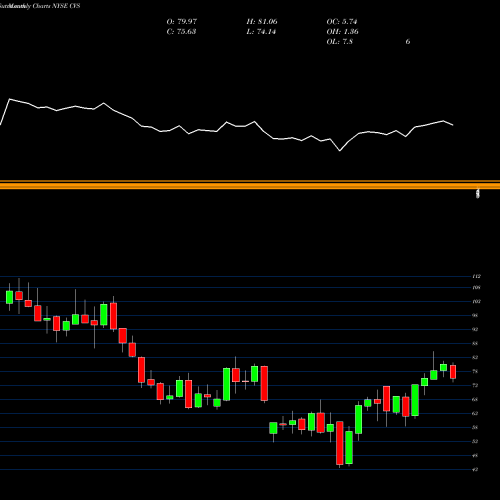The height and width of the screenshot is (500, 500).
Task: Select the low value "L: 74.14"
Action: coord(261,32)
